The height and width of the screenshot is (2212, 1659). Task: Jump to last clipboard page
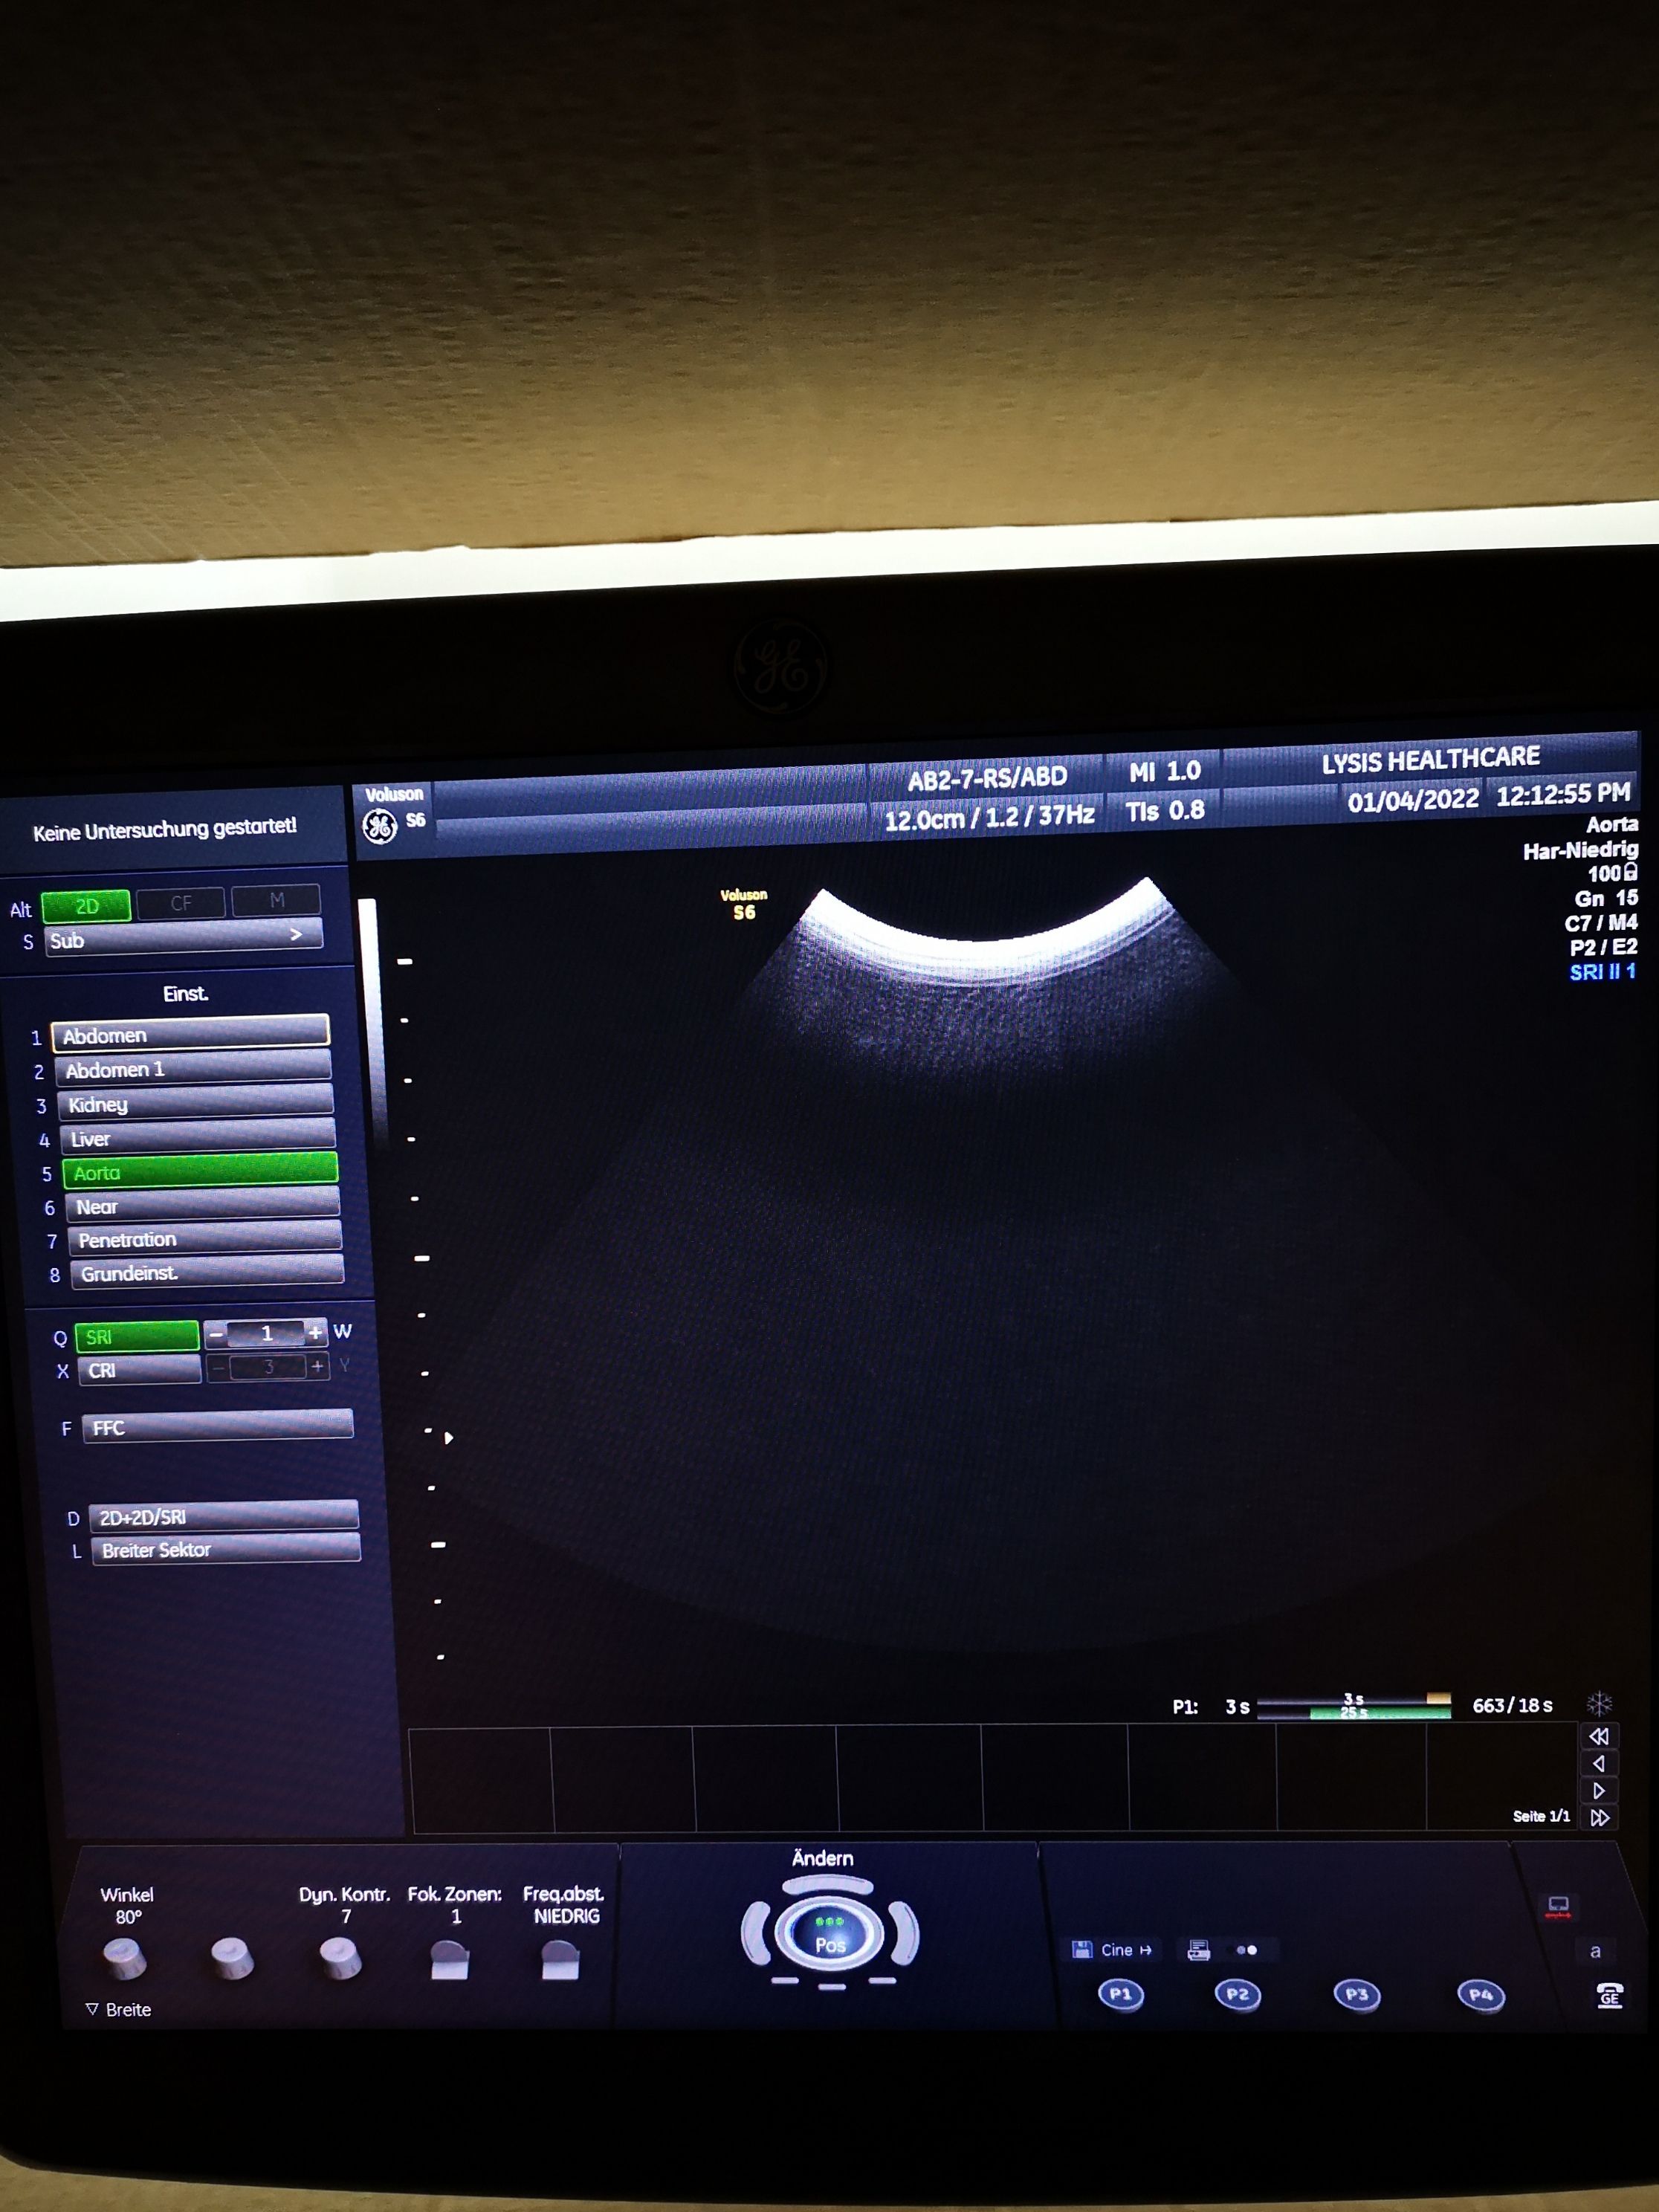(x=1599, y=1817)
